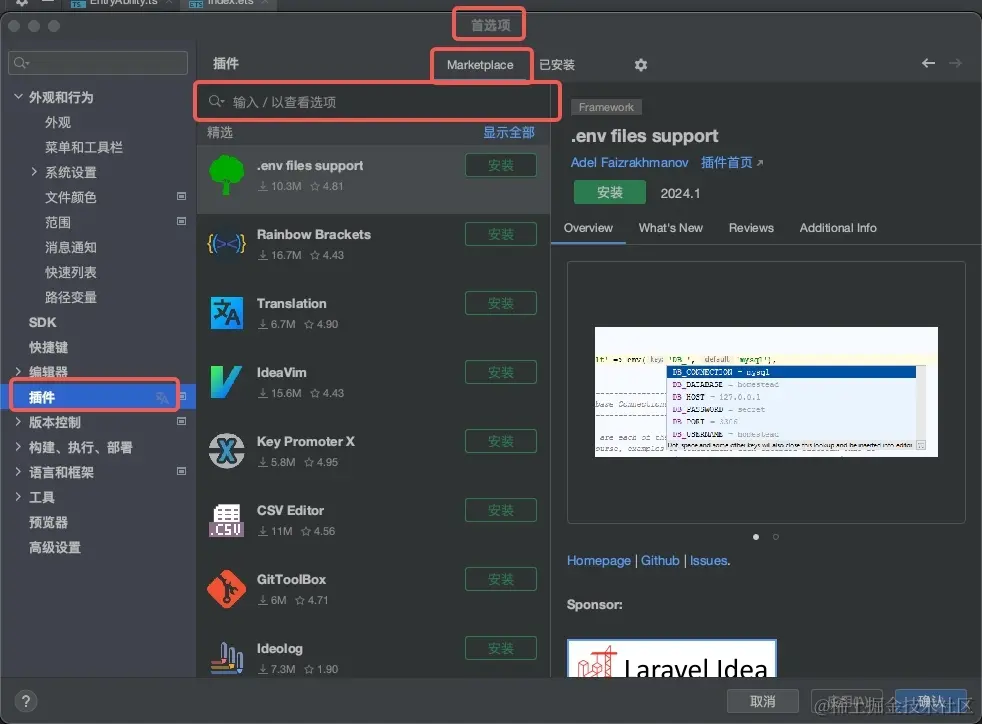Open the Github link

pyautogui.click(x=660, y=561)
